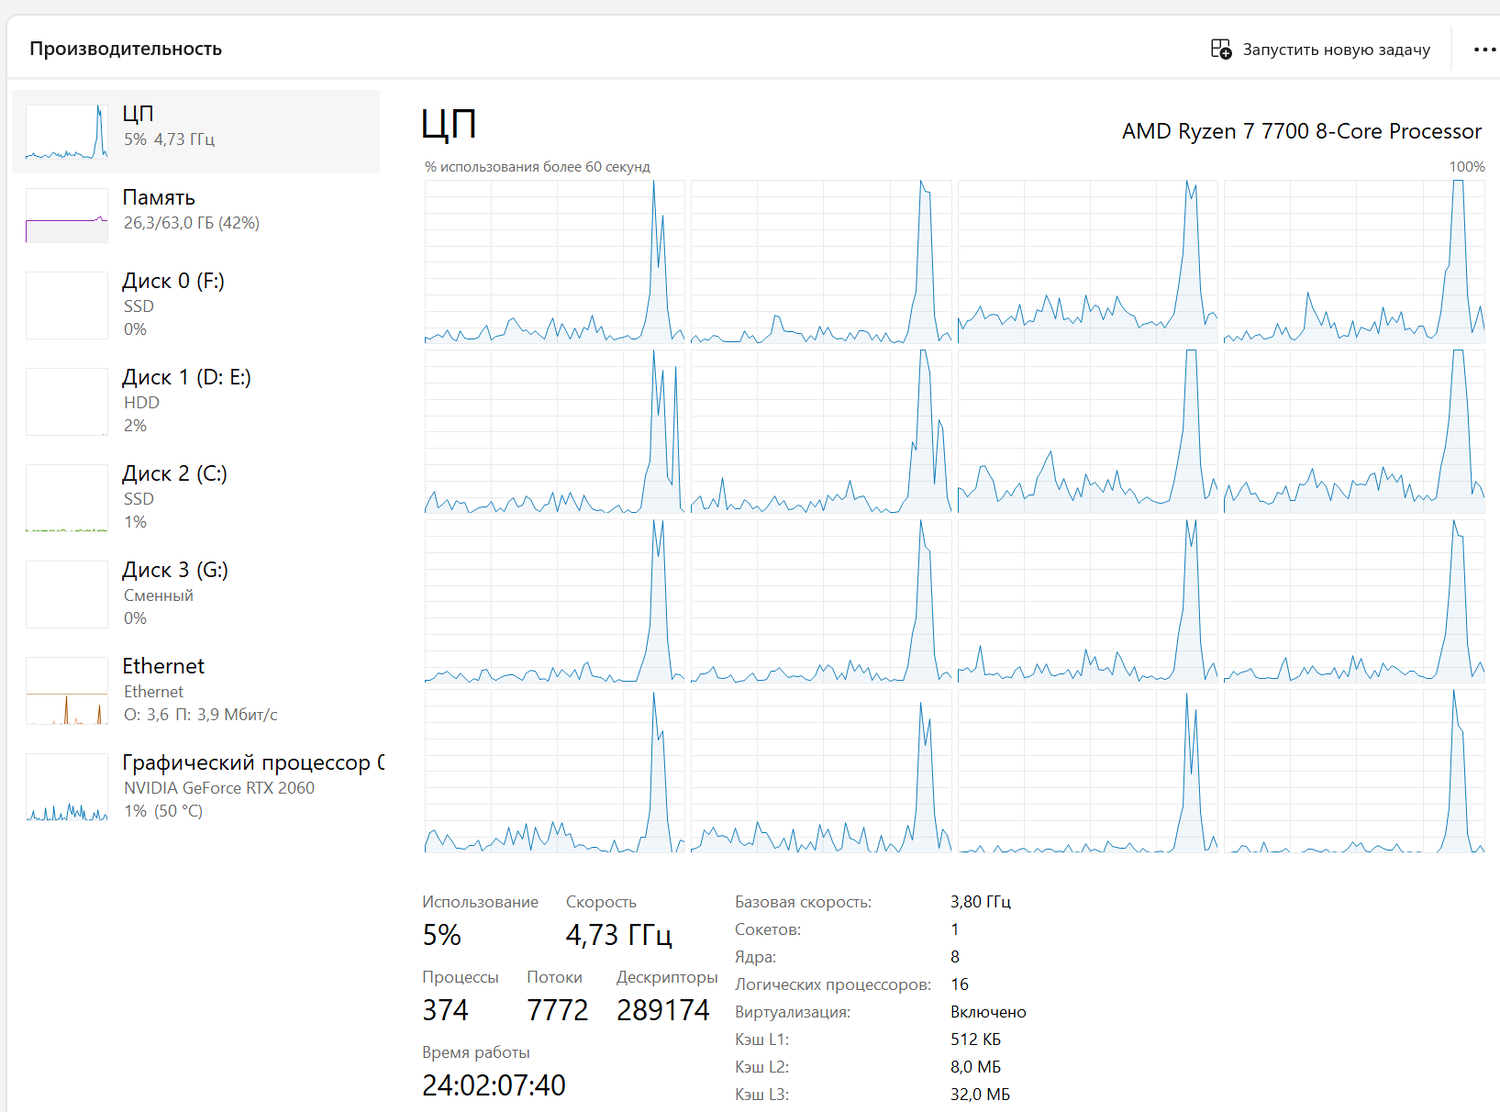Click the Кэш L3 value 32,0 МБ
Viewport: 1500px width, 1112px height.
tap(980, 1094)
